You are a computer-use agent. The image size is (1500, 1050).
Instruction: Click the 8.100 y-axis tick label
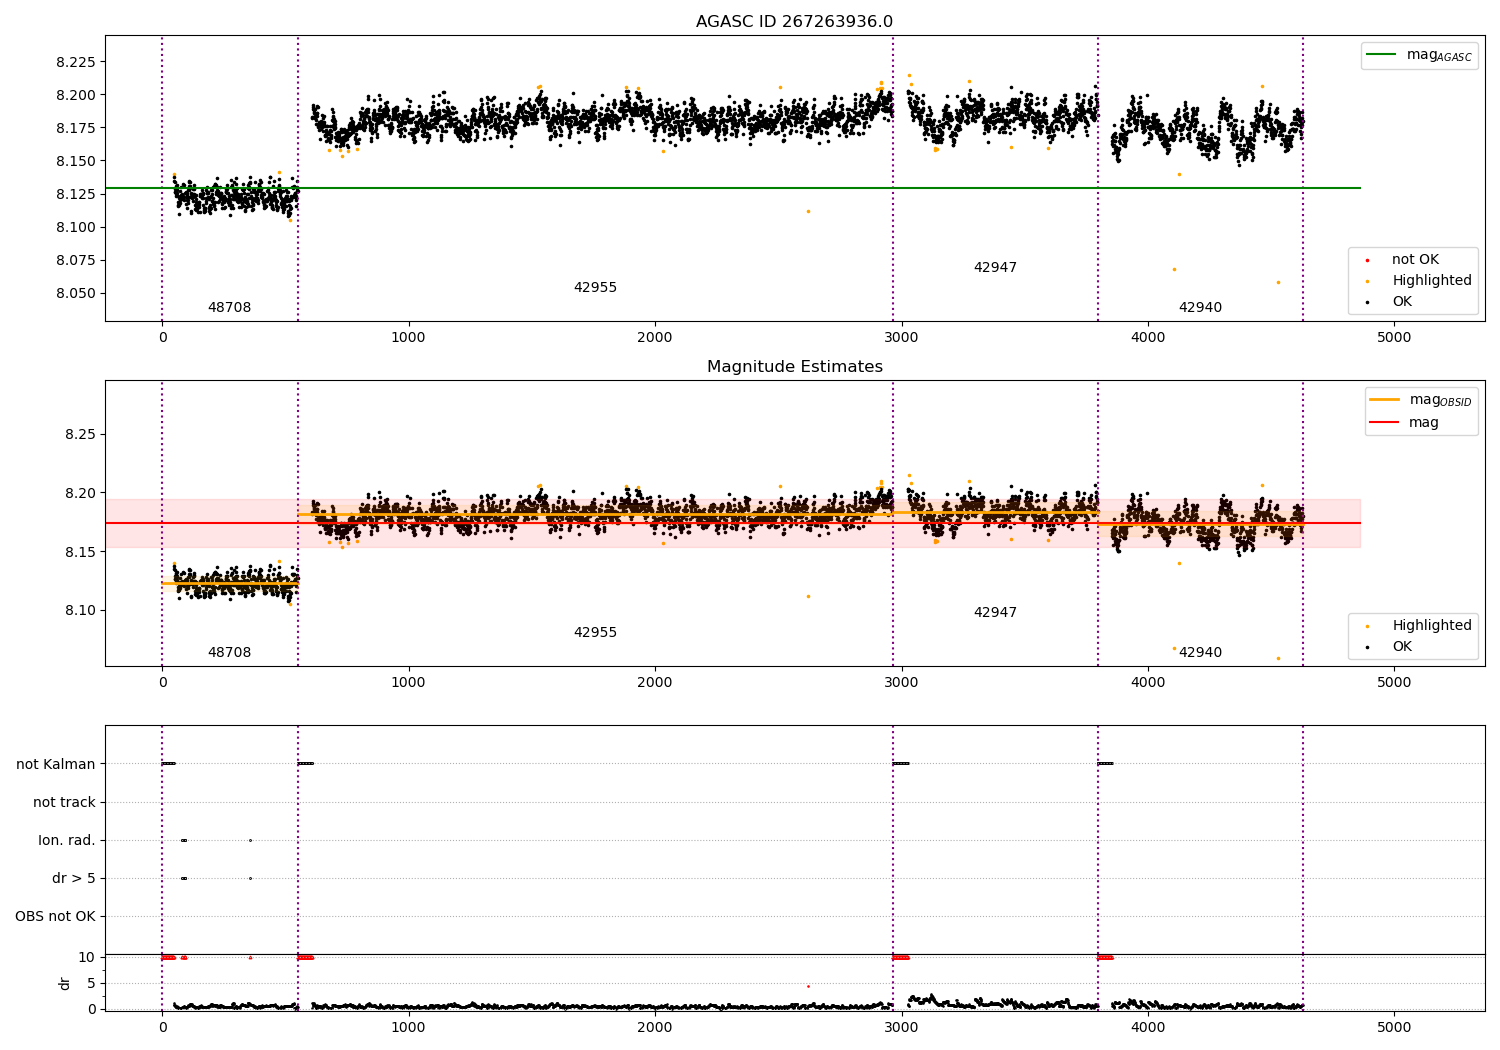point(76,227)
